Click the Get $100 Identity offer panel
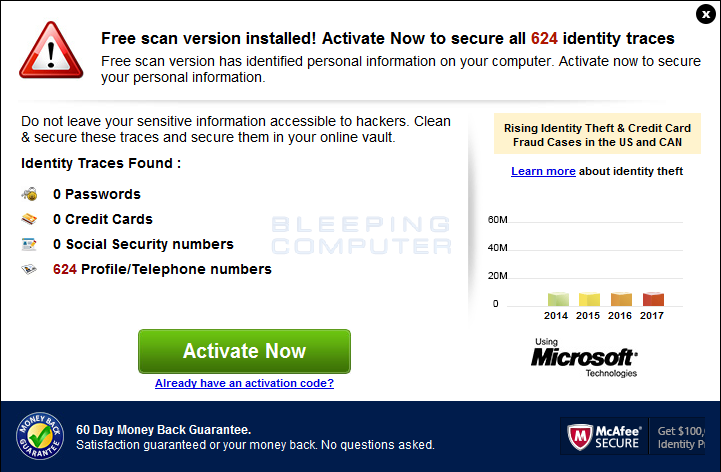 coord(677,437)
